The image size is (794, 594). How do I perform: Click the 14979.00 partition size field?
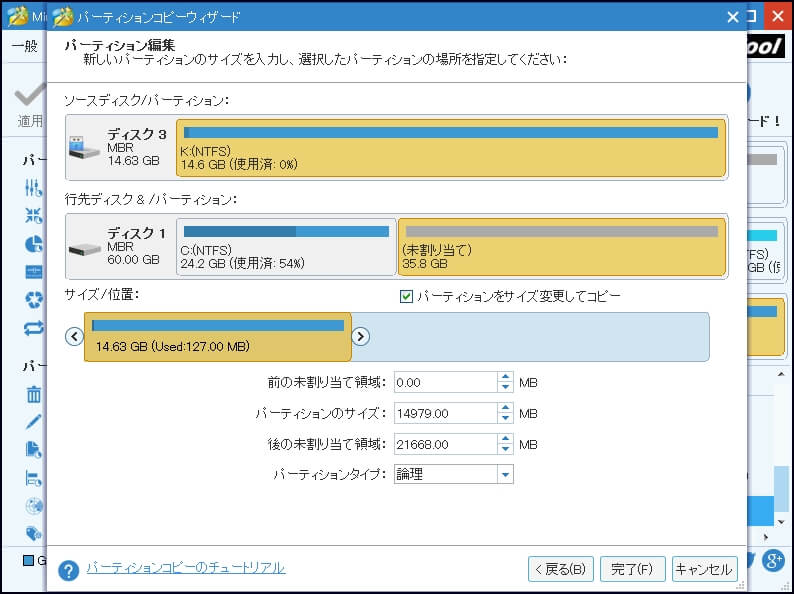coord(446,413)
